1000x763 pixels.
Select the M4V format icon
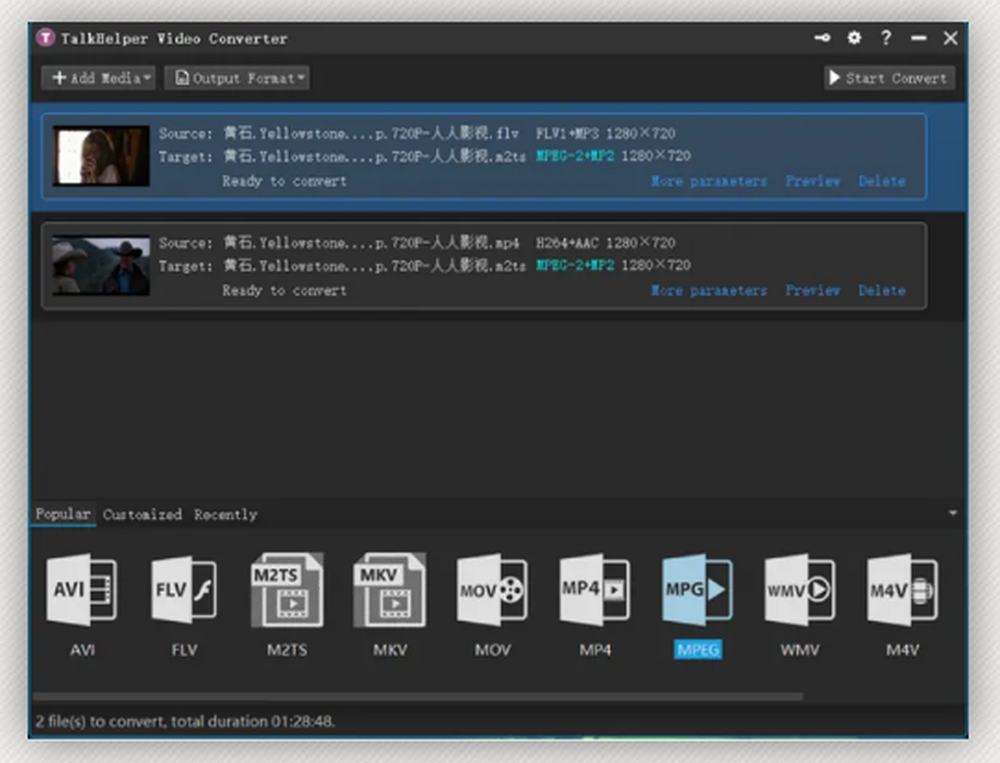pos(902,589)
